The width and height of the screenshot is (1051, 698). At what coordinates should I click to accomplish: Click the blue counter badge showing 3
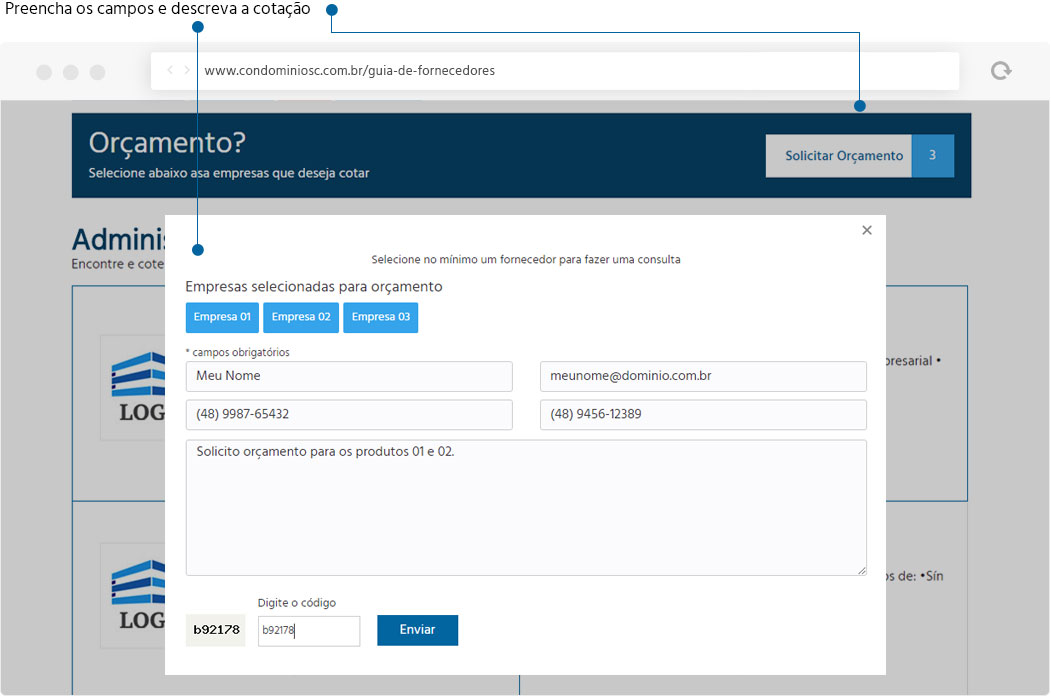click(933, 156)
